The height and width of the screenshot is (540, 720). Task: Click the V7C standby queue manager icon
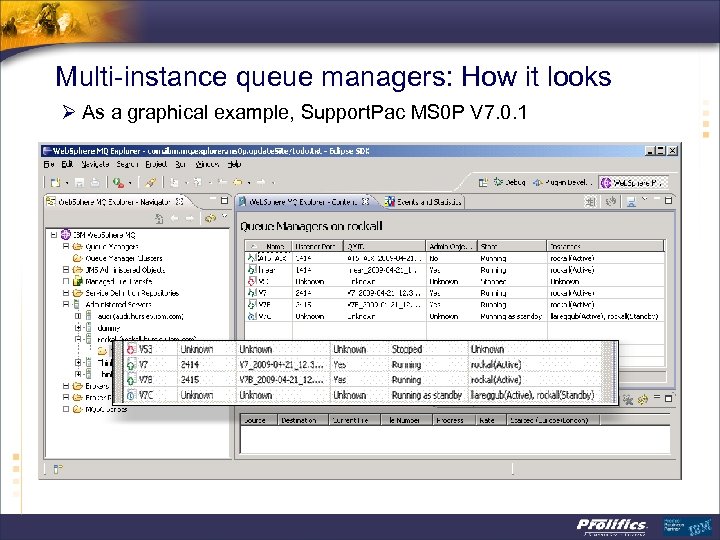(131, 395)
